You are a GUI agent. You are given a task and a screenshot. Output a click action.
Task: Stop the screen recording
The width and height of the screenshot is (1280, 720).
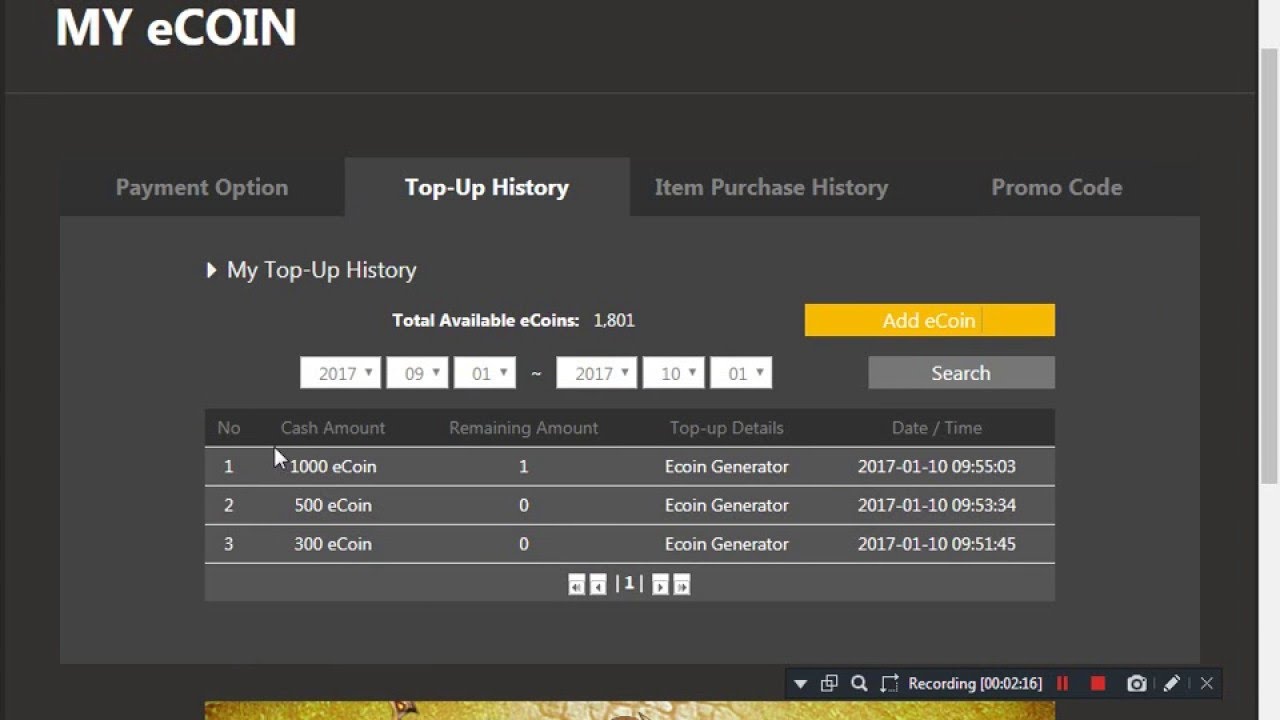[x=1098, y=684]
